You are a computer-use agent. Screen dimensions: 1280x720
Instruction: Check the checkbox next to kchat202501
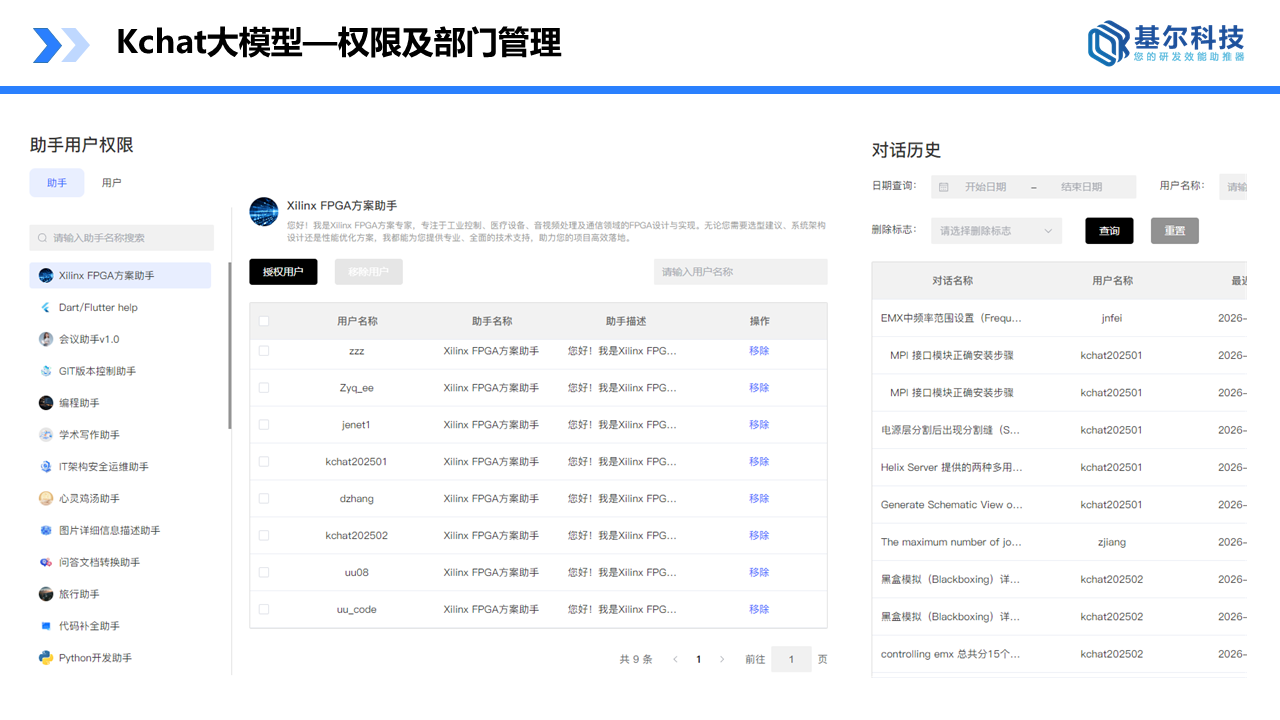point(263,461)
